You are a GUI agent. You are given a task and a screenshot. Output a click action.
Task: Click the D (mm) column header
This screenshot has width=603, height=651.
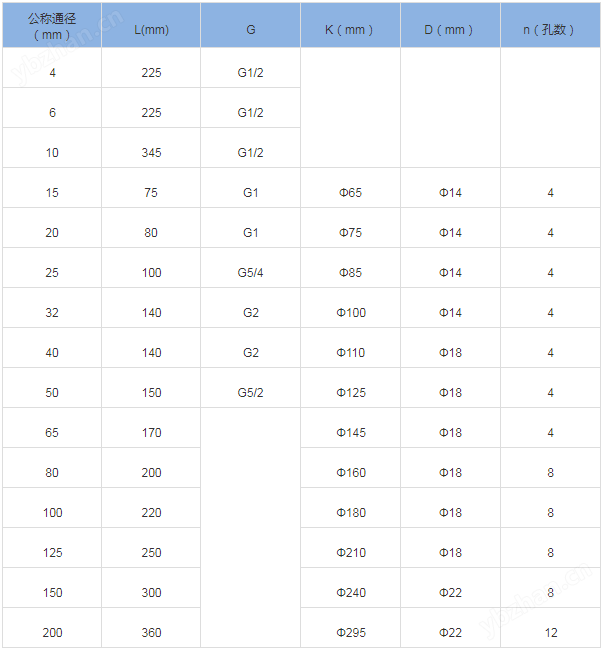tap(450, 30)
